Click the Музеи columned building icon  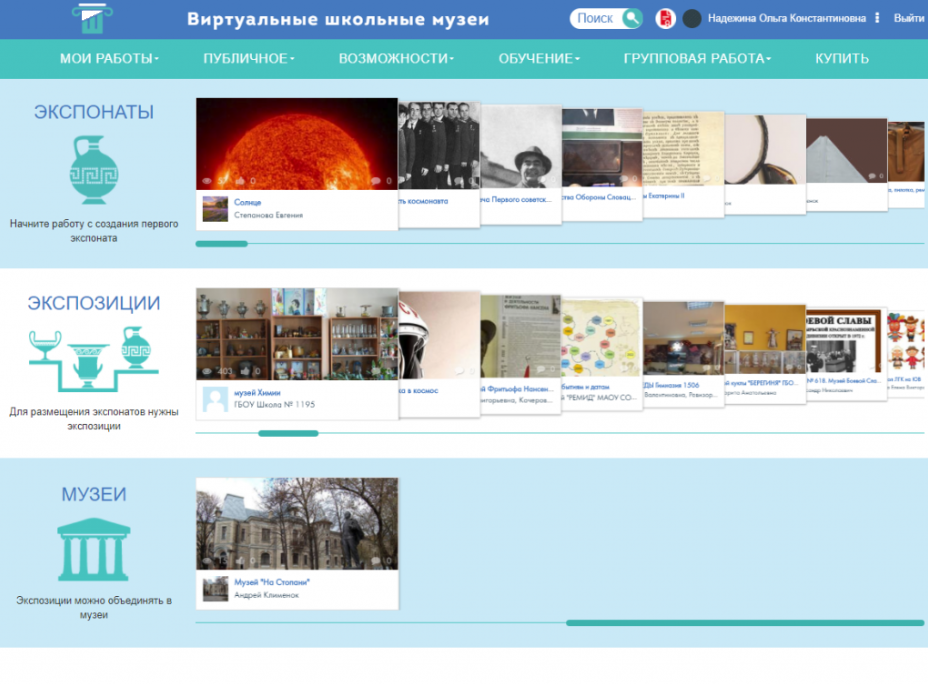point(94,549)
